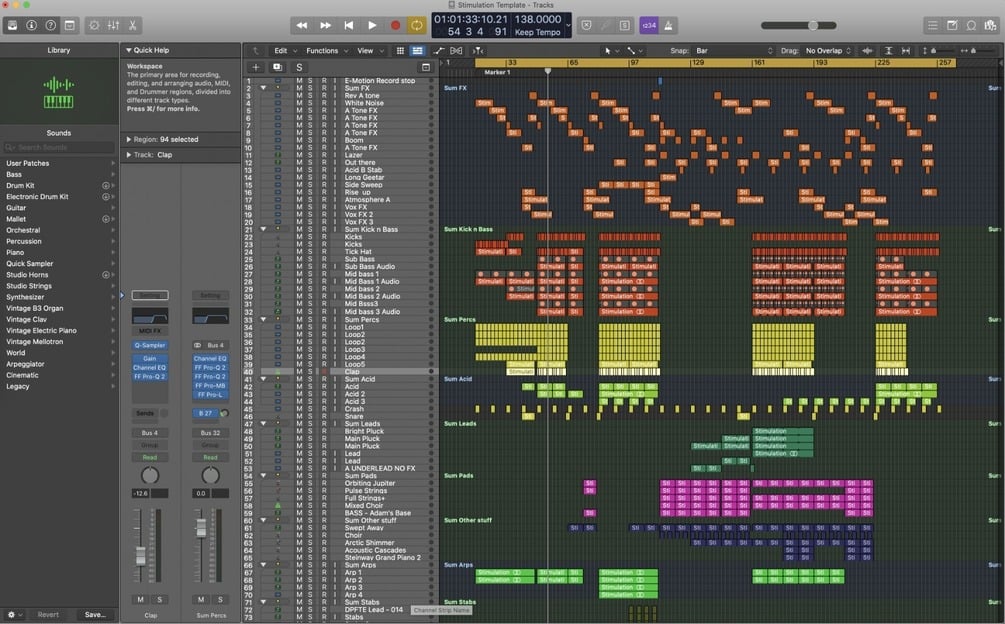The image size is (1005, 624).
Task: Click FF Pro-MB plugin slot
Action: 210,386
